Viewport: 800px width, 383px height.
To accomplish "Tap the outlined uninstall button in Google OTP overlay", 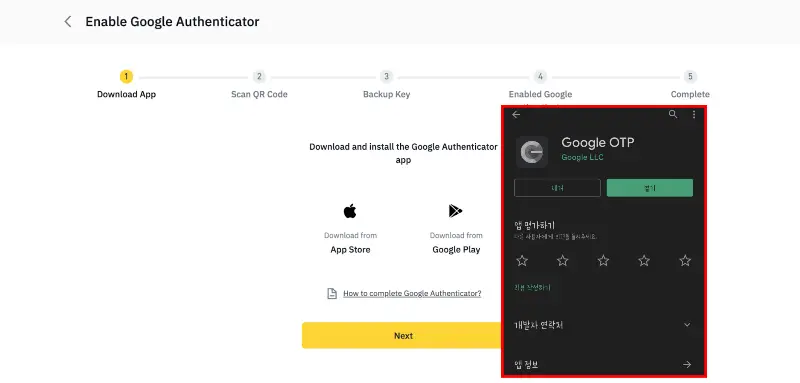I will [x=557, y=188].
